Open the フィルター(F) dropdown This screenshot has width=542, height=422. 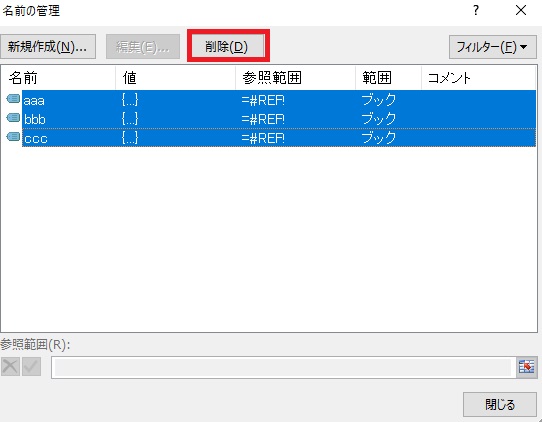493,47
